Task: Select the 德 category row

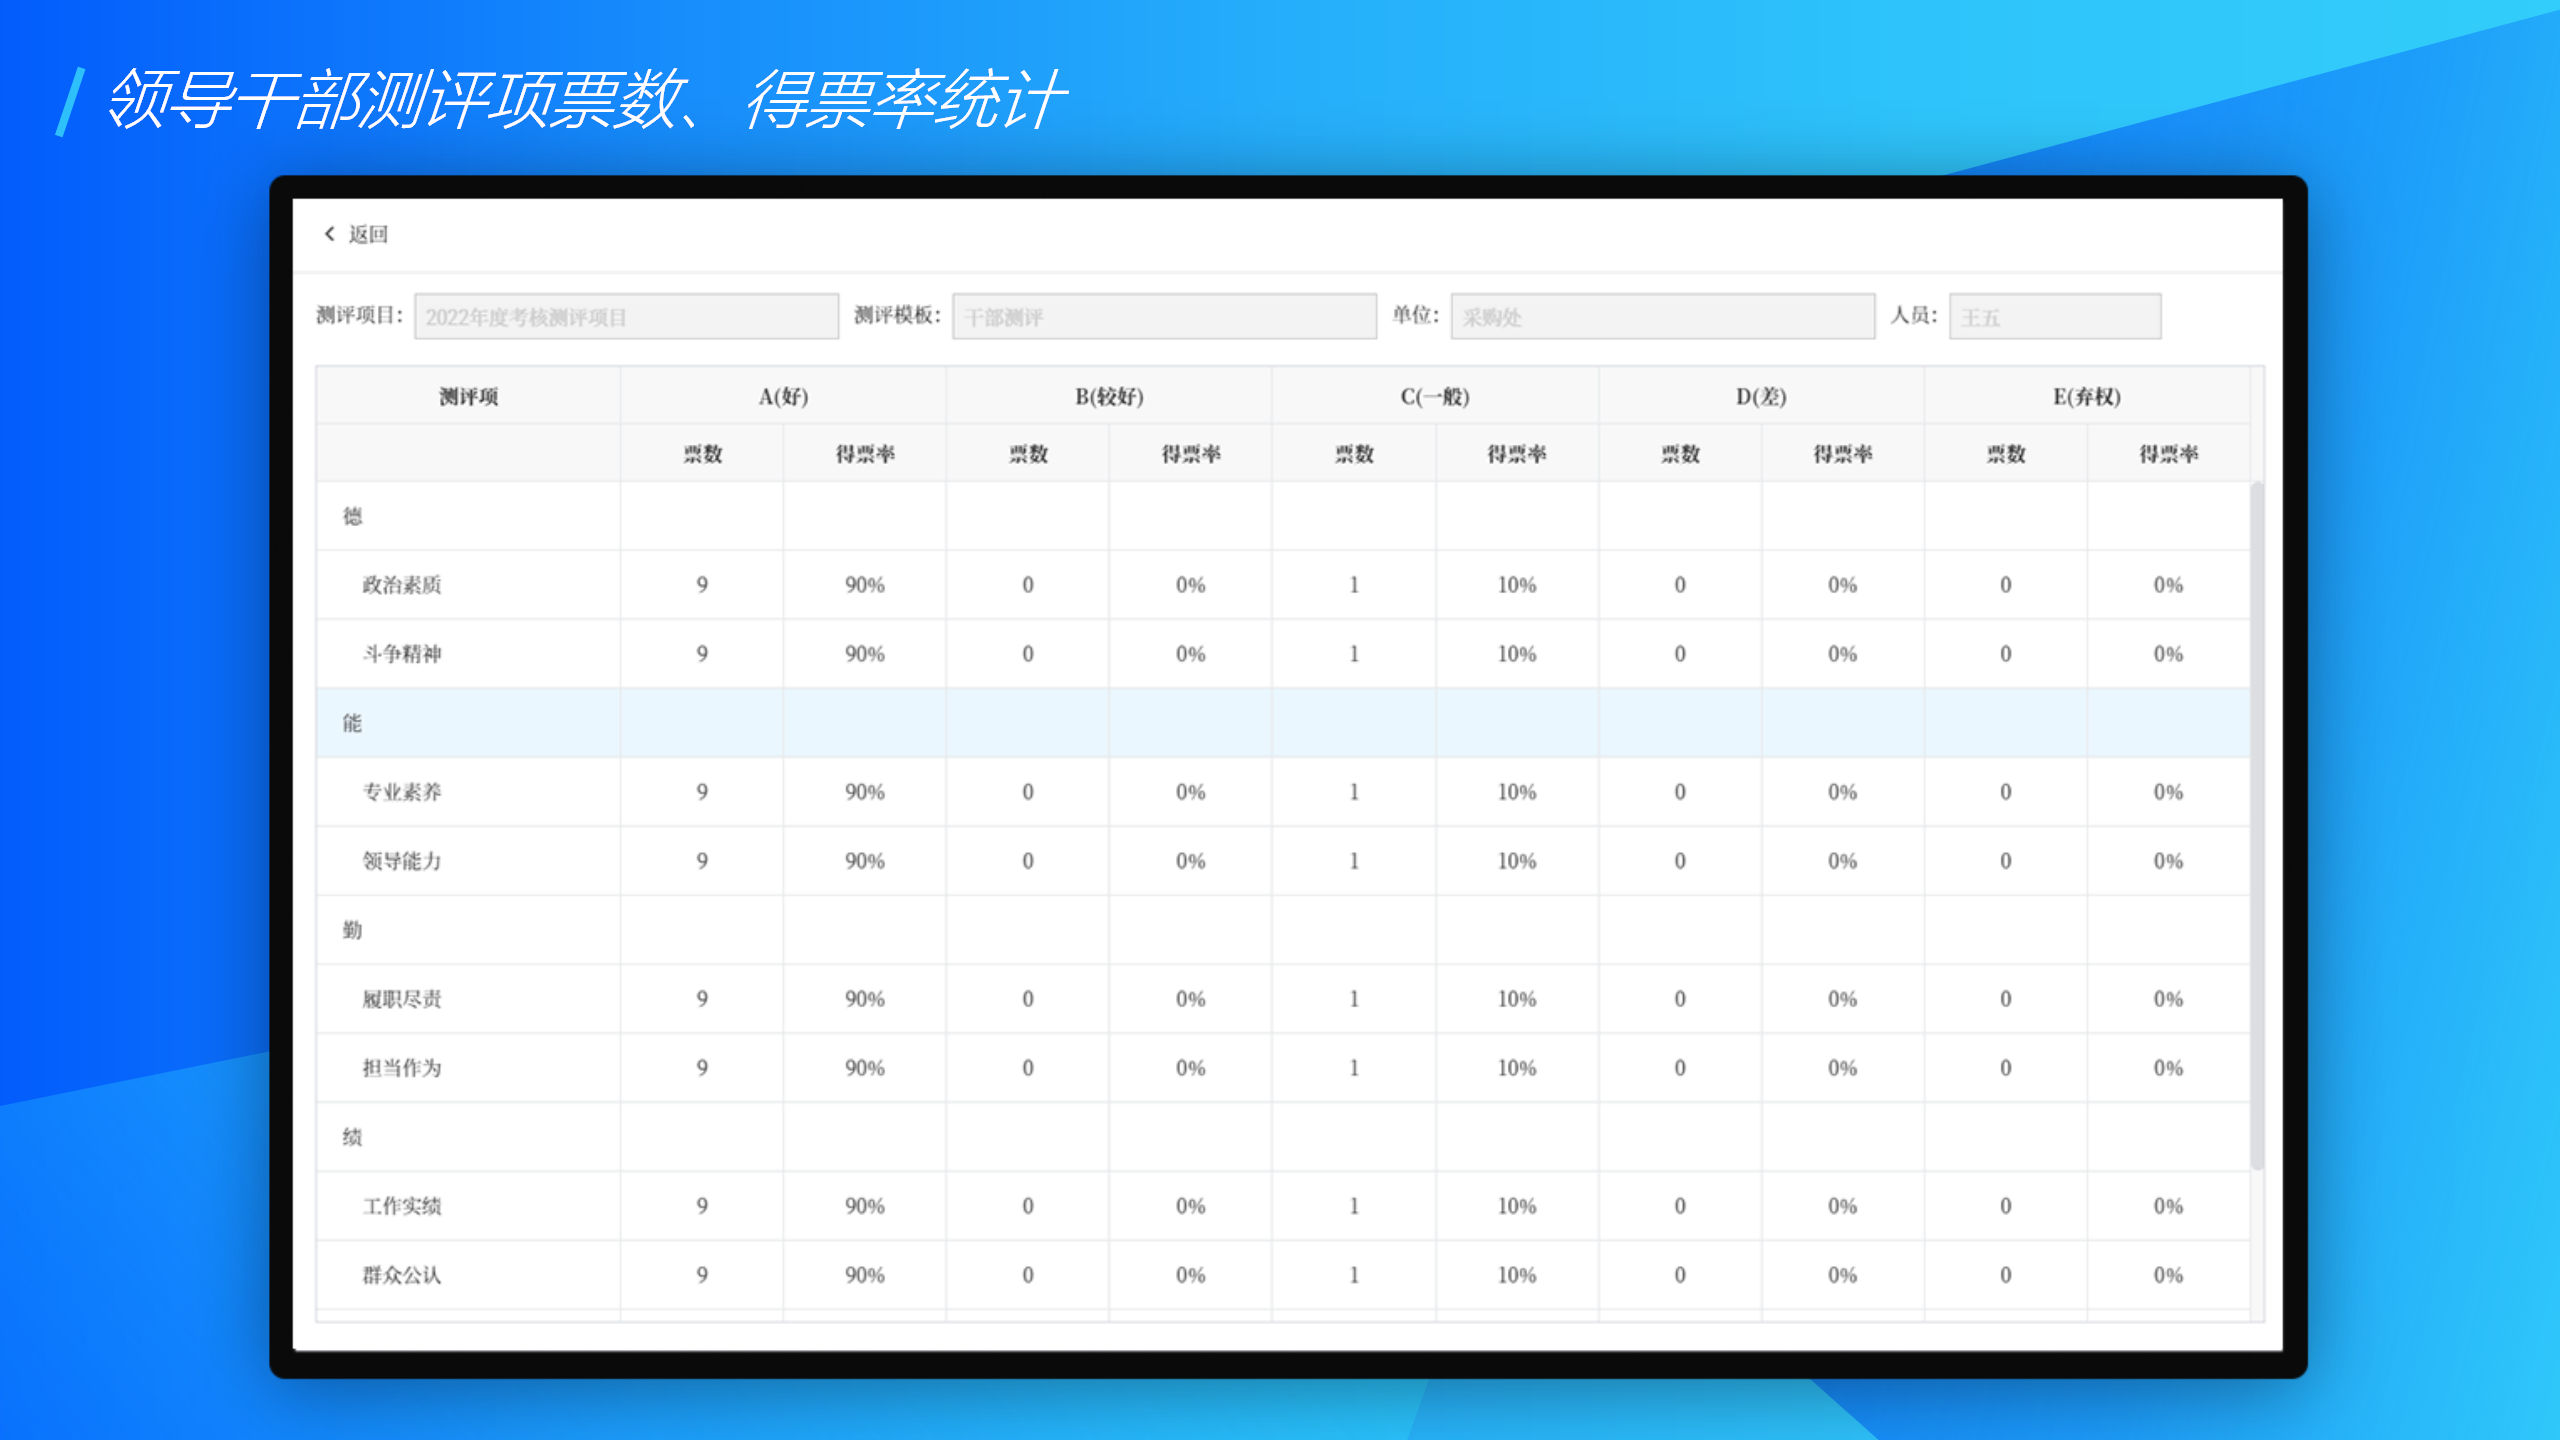Action: (x=352, y=516)
